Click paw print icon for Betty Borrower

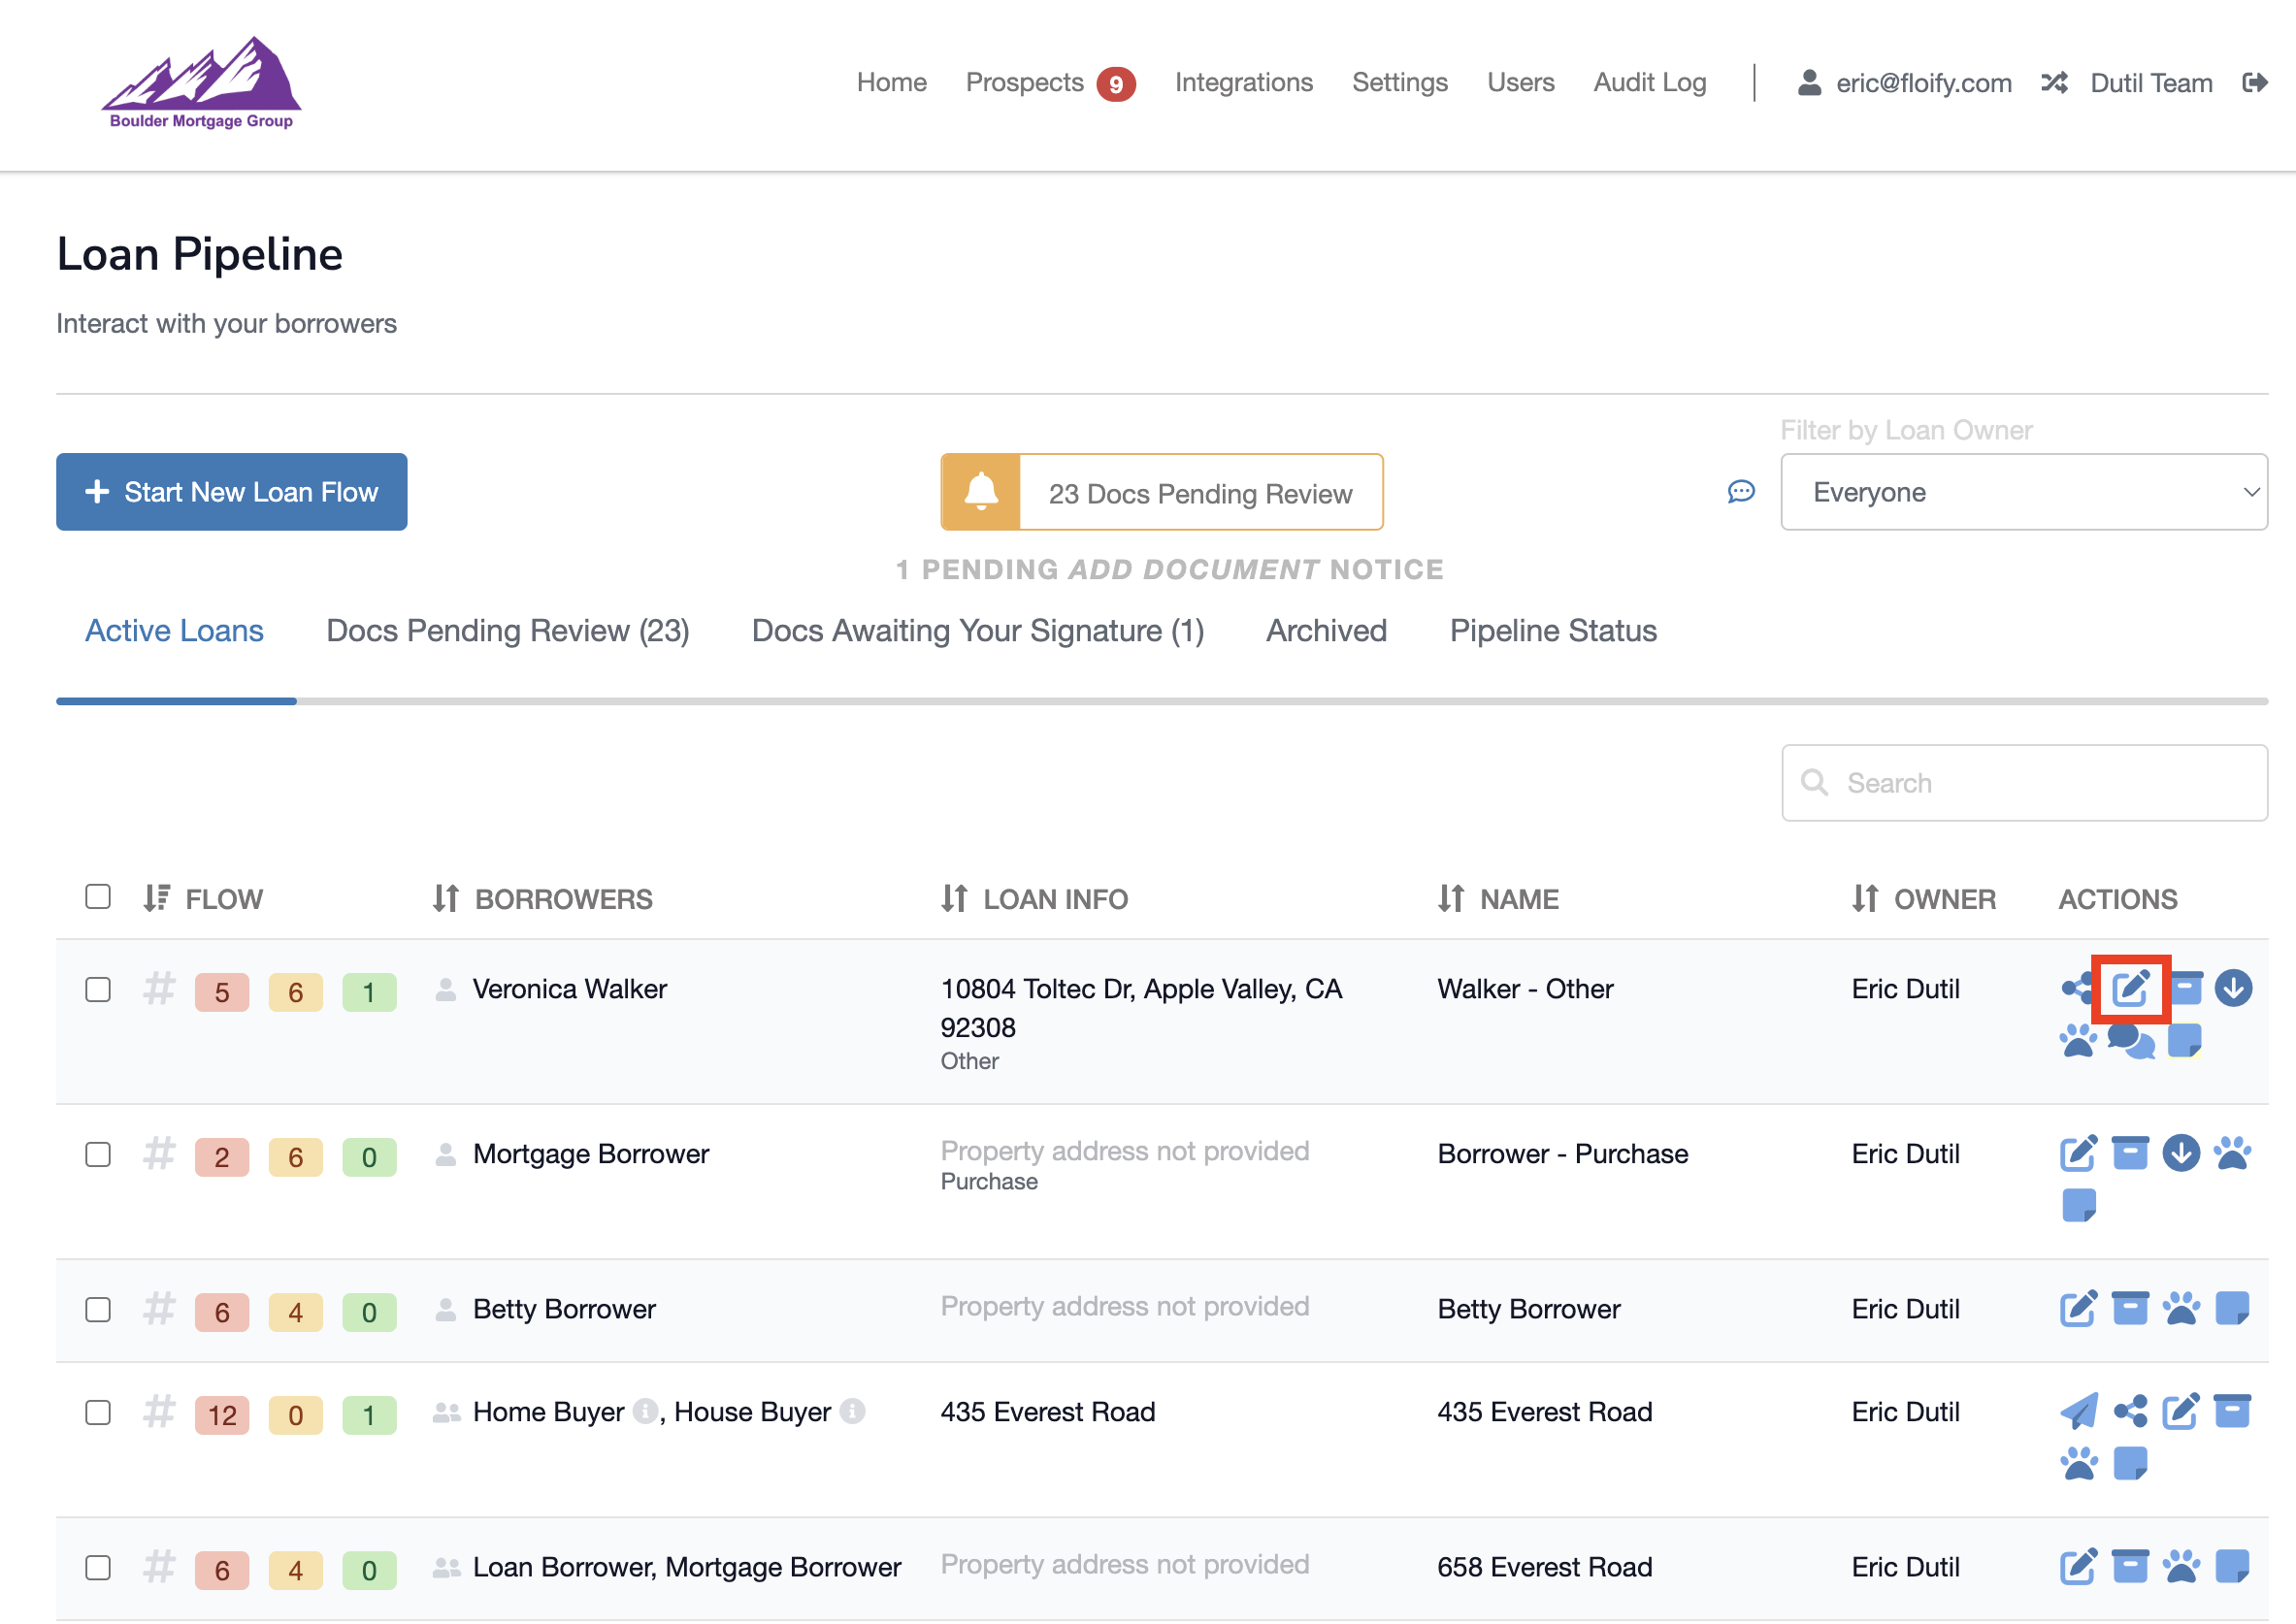tap(2181, 1308)
